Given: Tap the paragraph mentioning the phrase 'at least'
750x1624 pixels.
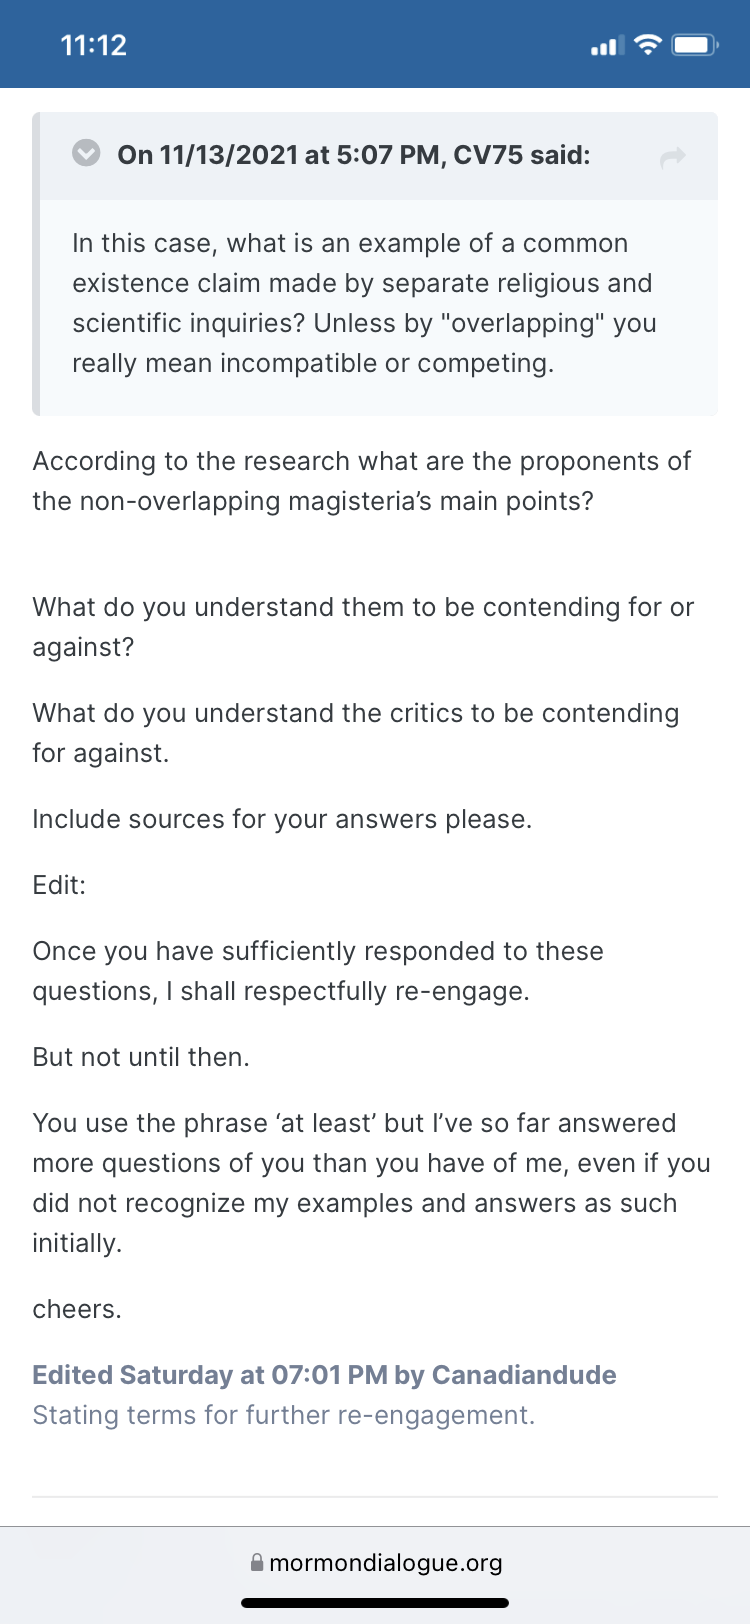Looking at the screenshot, I should tap(372, 1183).
